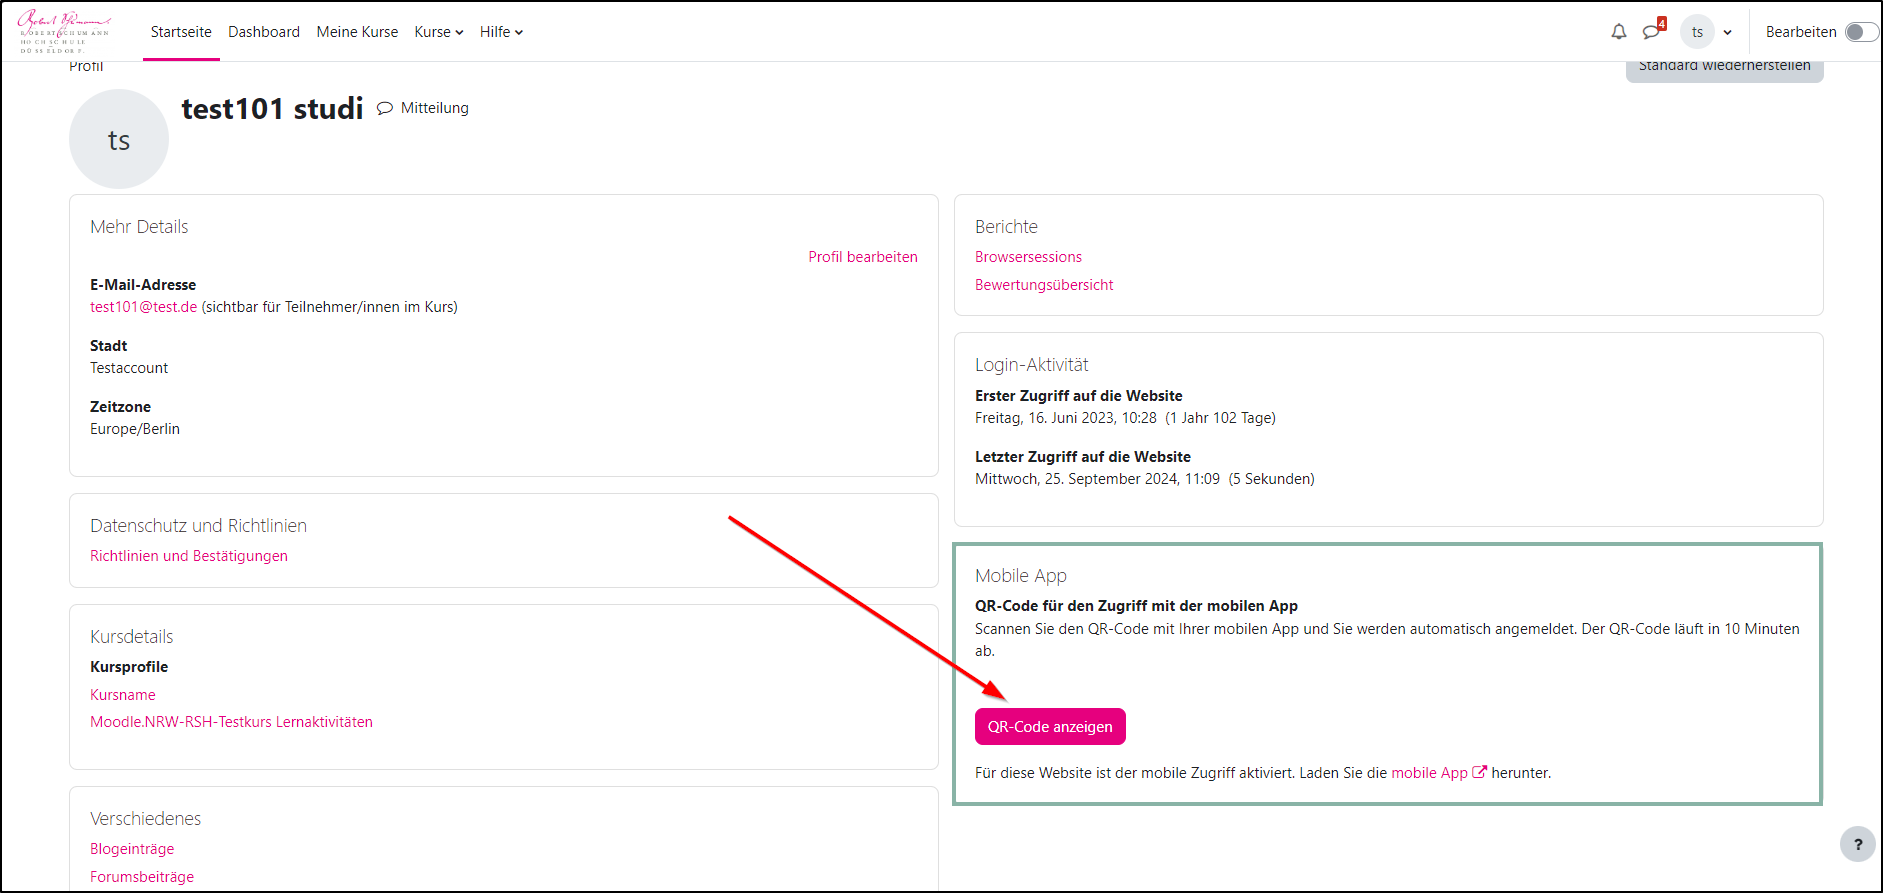Open Blogeinträge
1883x893 pixels.
[x=132, y=849]
